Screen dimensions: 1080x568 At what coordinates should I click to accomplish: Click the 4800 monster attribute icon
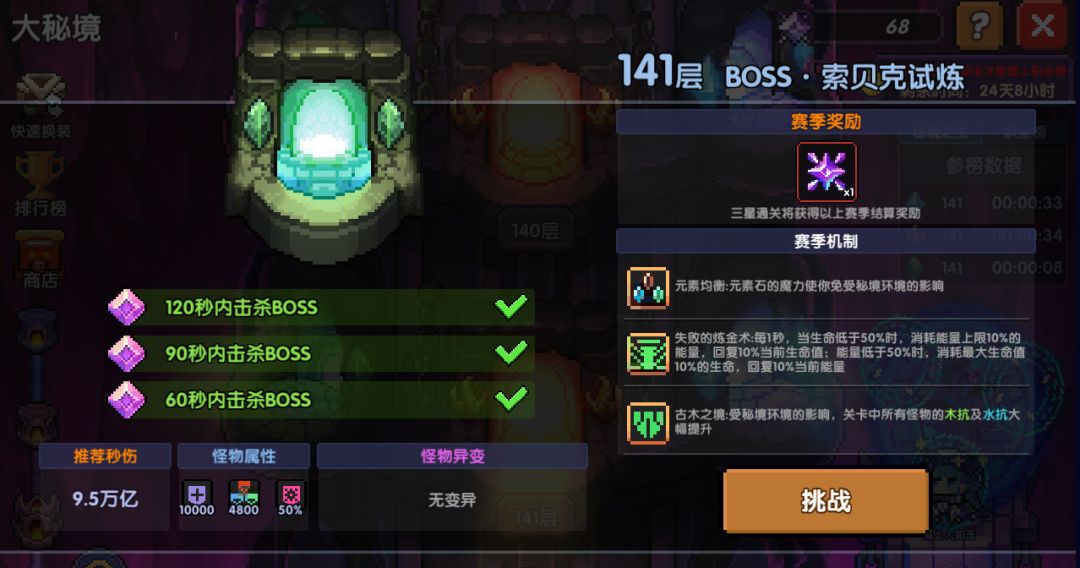pyautogui.click(x=243, y=498)
